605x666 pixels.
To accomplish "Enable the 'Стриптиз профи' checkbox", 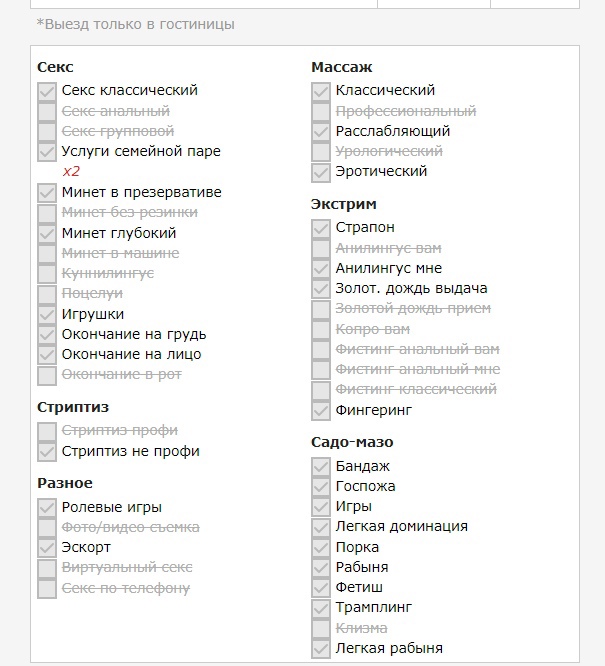I will tap(47, 431).
